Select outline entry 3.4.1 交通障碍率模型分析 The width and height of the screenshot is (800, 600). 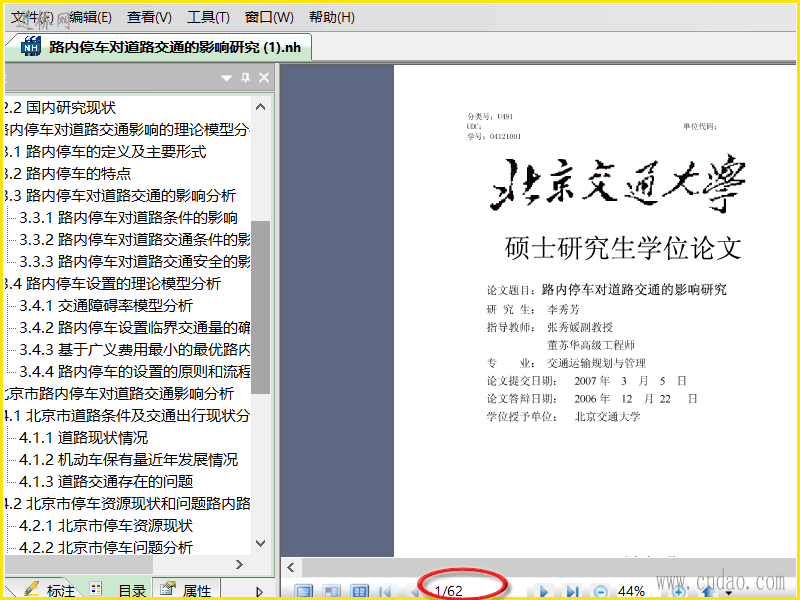[x=106, y=305]
